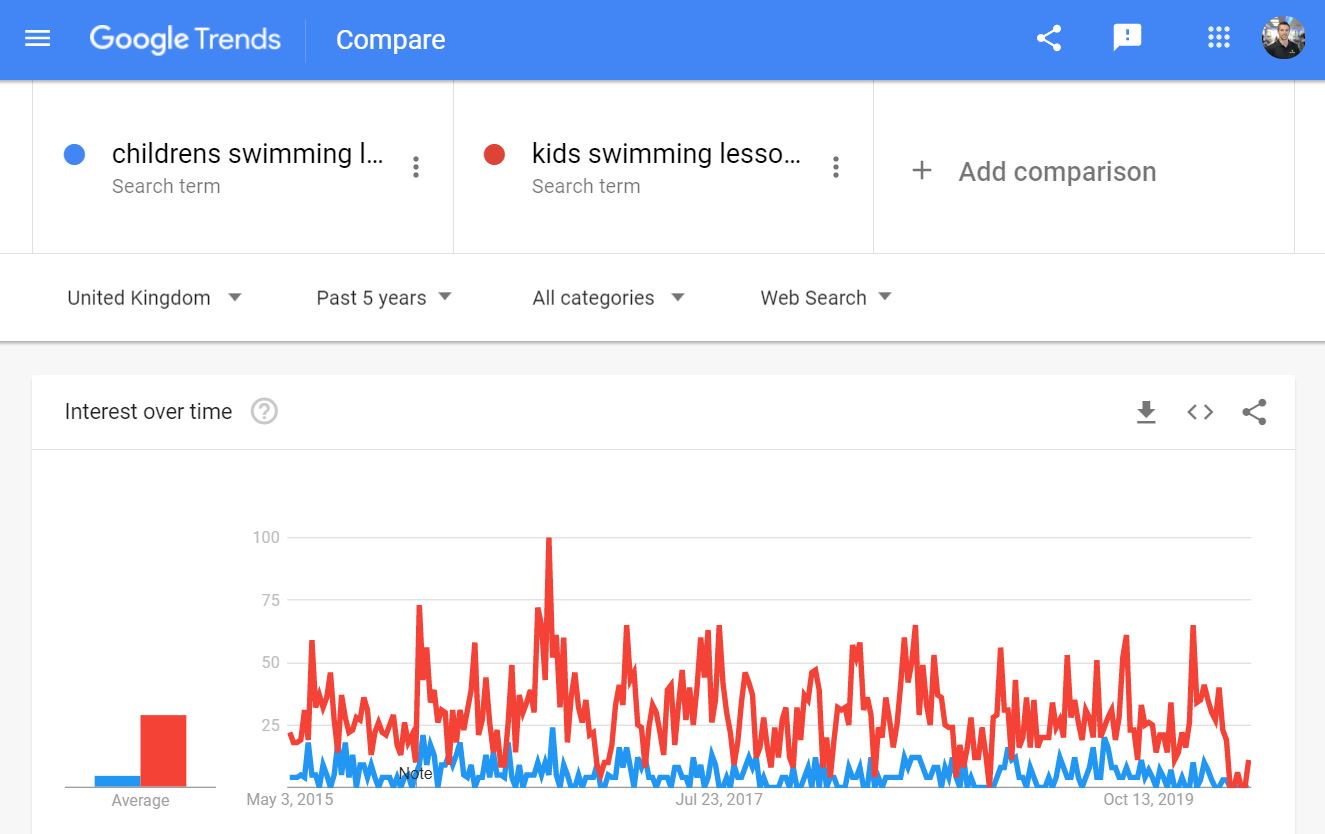Screen dimensions: 1325x834
Task: Click Add comparison button
Action: coord(1034,172)
